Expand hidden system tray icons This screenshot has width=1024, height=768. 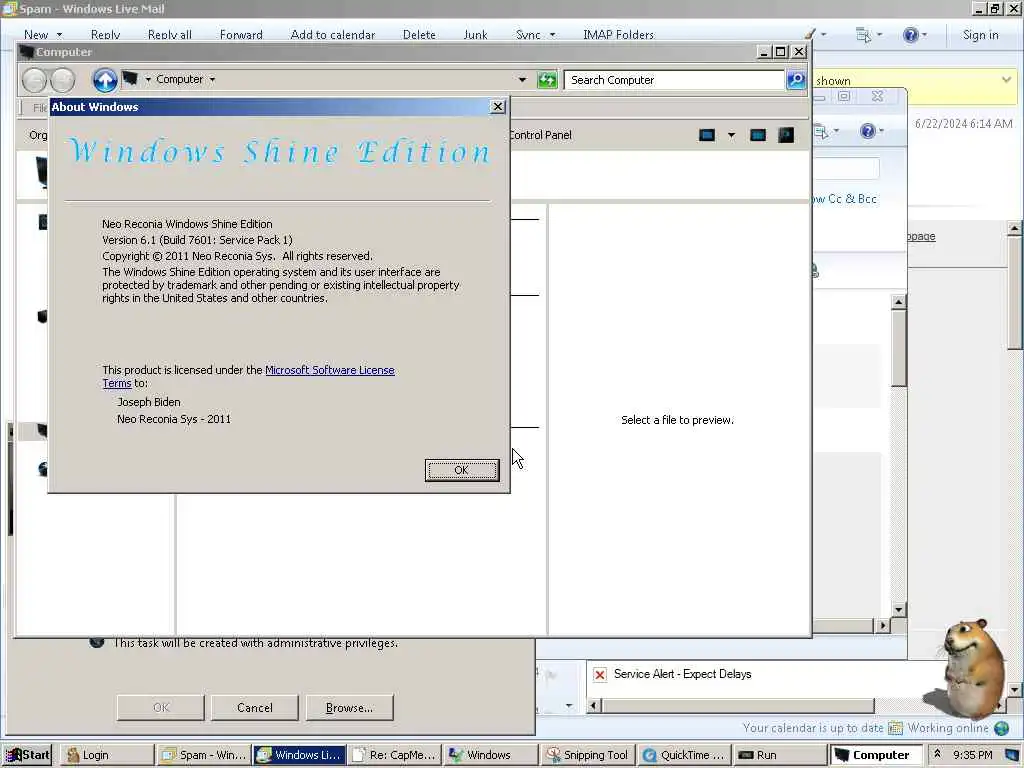[937, 754]
